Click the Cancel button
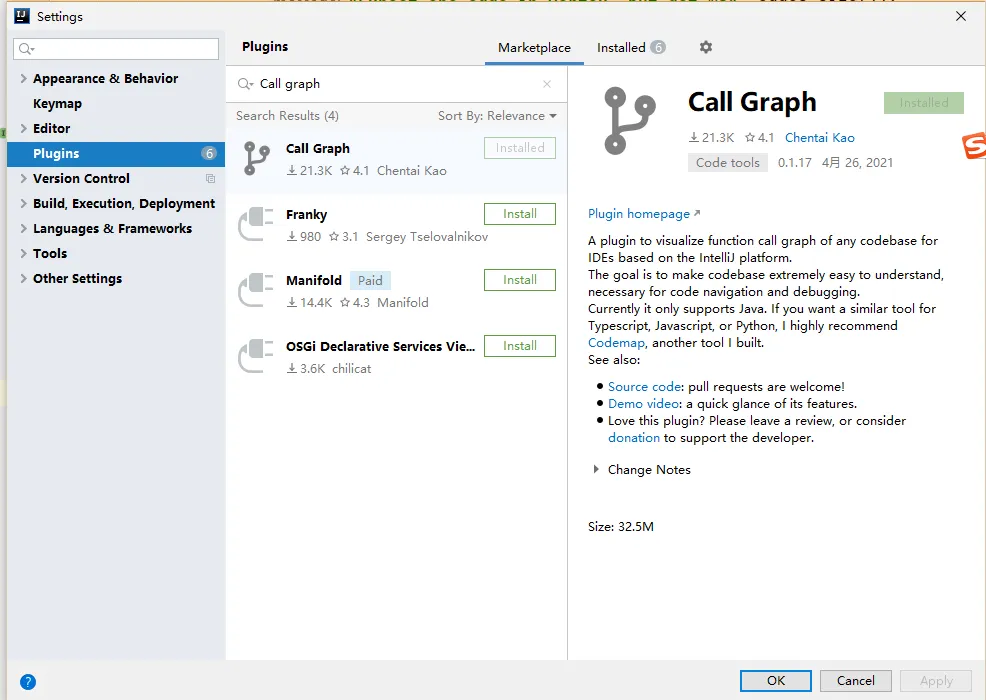The width and height of the screenshot is (986, 700). click(x=855, y=681)
